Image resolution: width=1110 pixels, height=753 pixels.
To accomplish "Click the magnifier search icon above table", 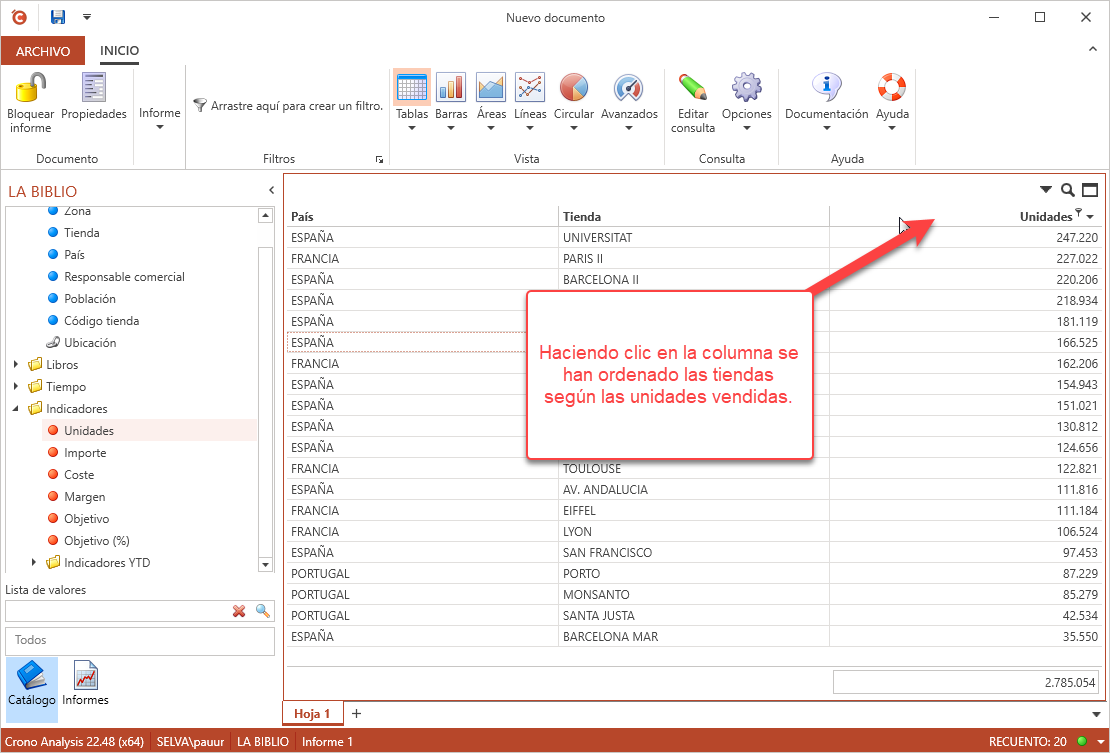I will [1068, 190].
